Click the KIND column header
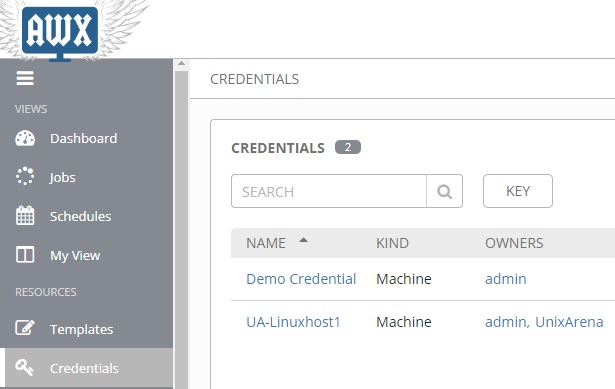 click(x=392, y=243)
